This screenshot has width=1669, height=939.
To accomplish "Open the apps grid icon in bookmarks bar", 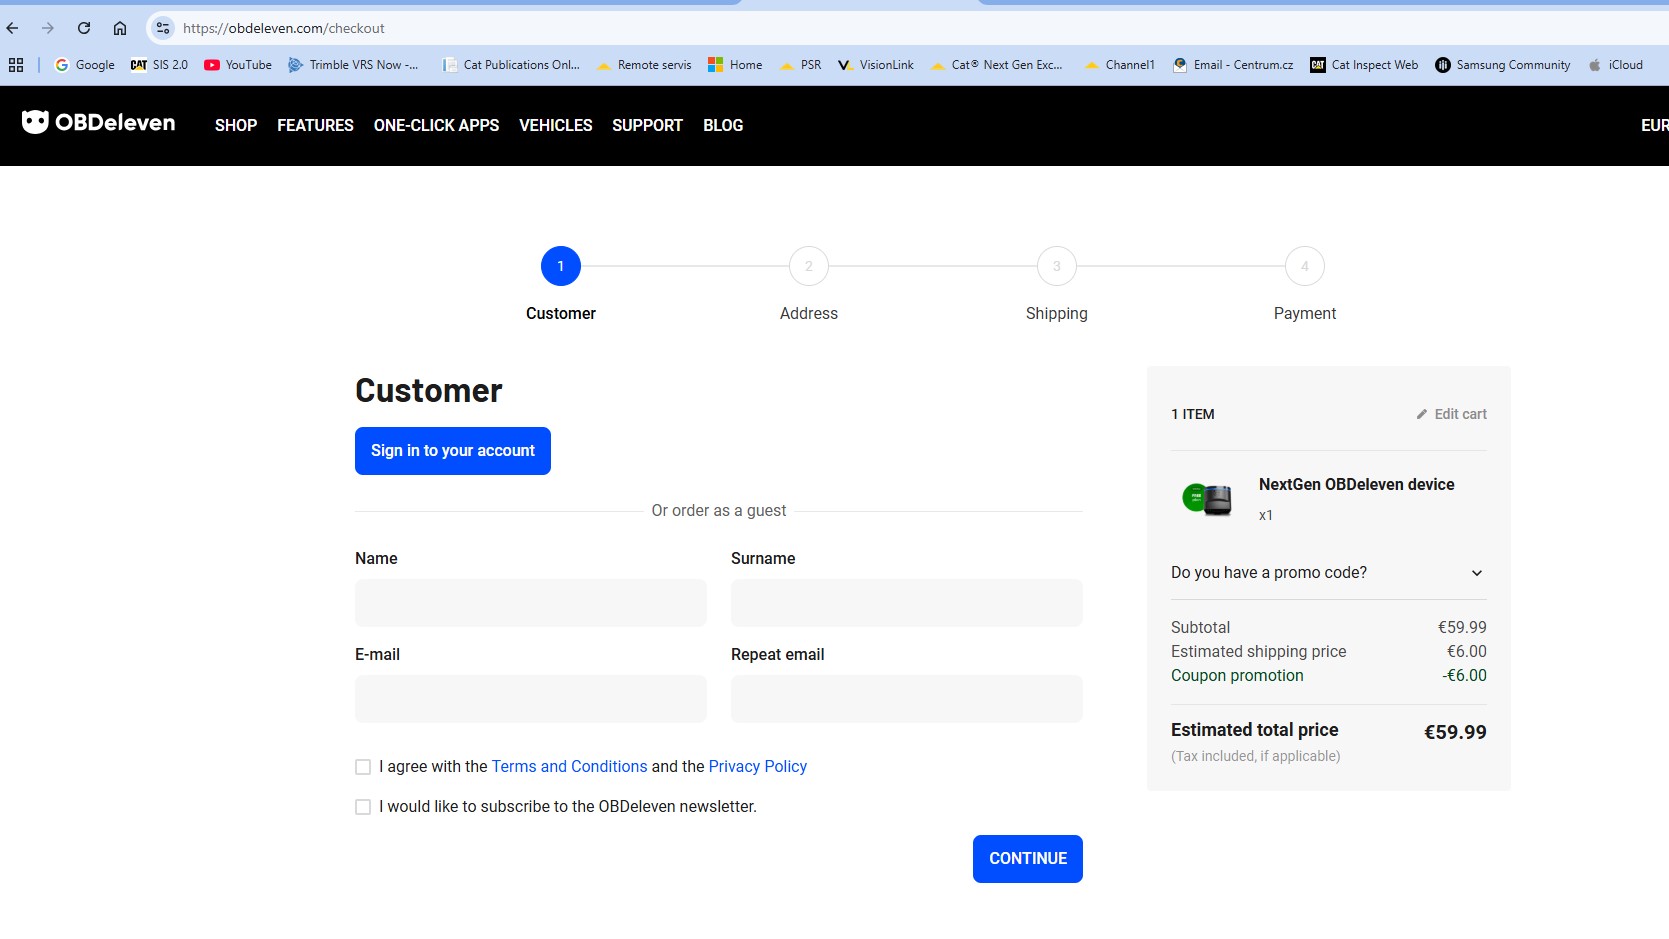I will (x=16, y=65).
